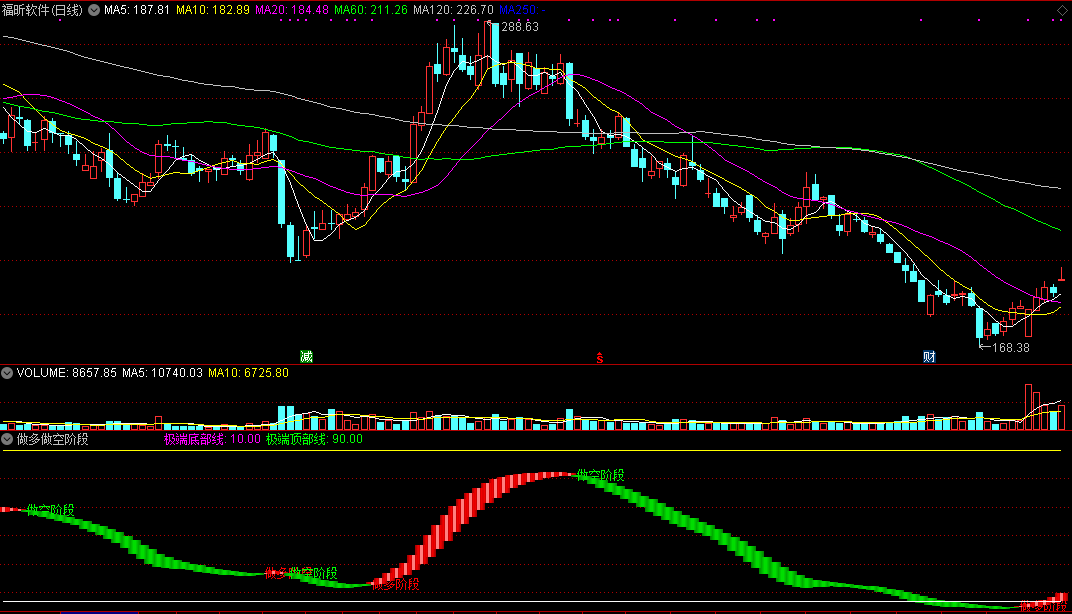This screenshot has height=614, width=1072.
Task: Open the 做多做空阶段 indicator dropdown arrow
Action: click(7, 439)
